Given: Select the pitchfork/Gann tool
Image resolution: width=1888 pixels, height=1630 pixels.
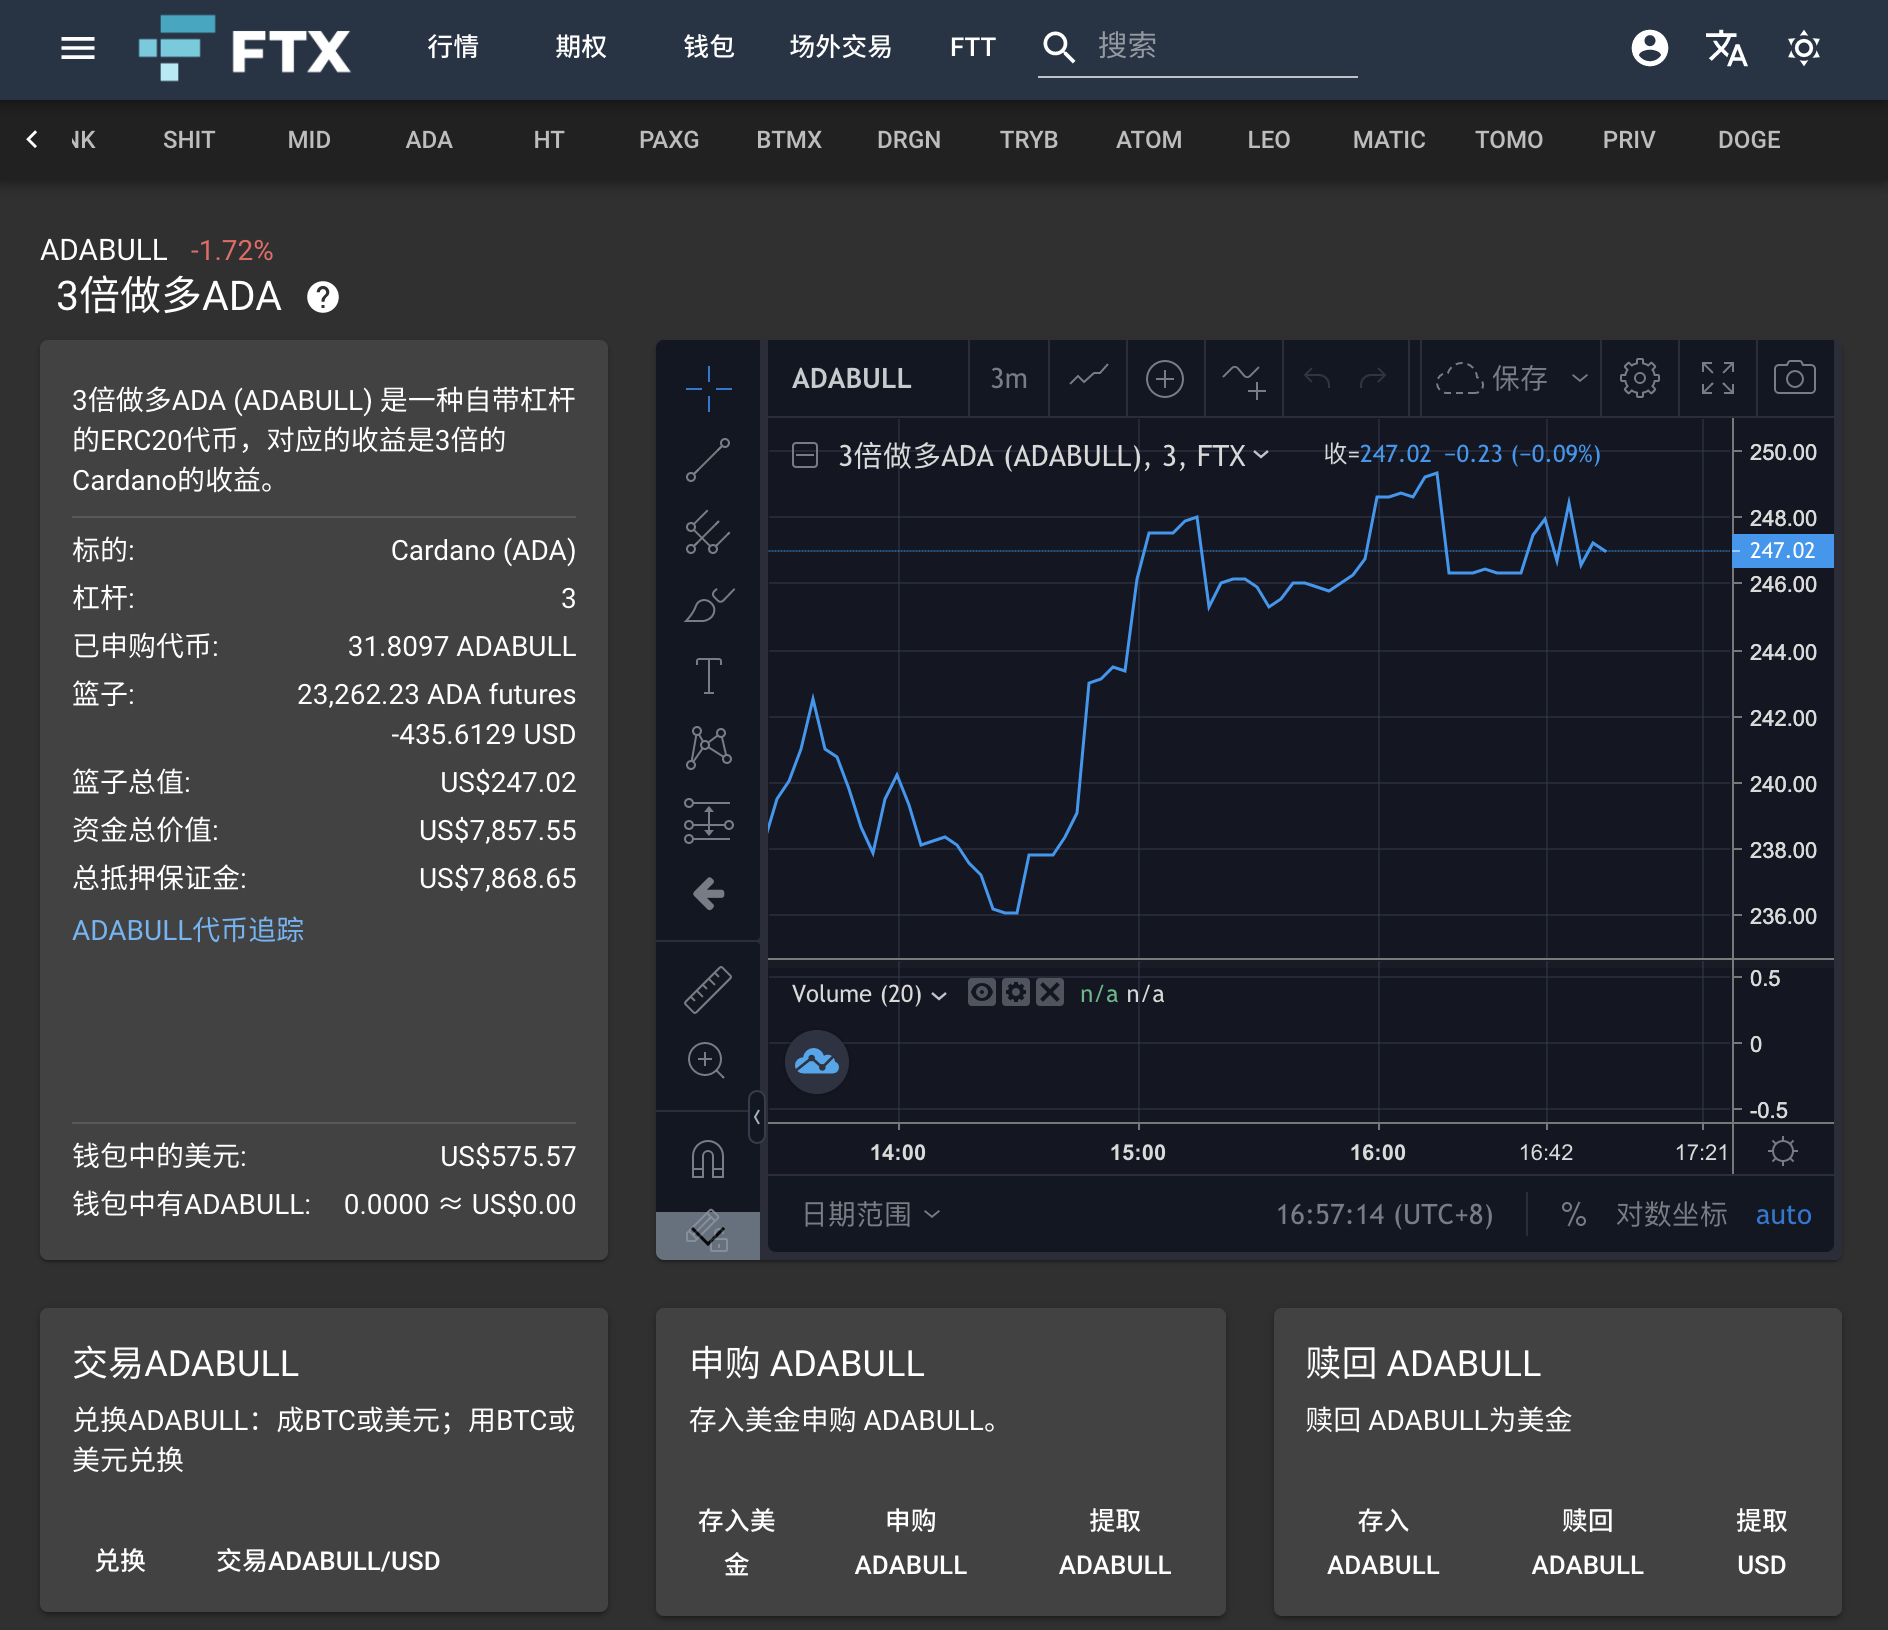Looking at the screenshot, I should (708, 532).
